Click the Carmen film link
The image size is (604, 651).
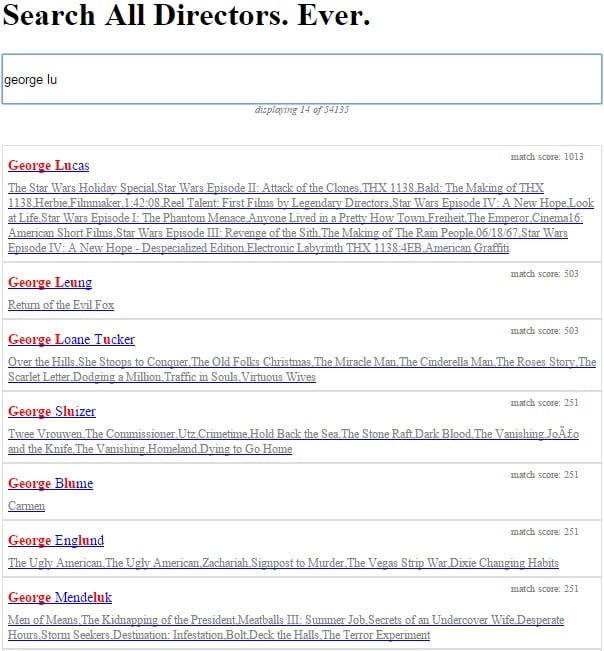click(x=26, y=506)
